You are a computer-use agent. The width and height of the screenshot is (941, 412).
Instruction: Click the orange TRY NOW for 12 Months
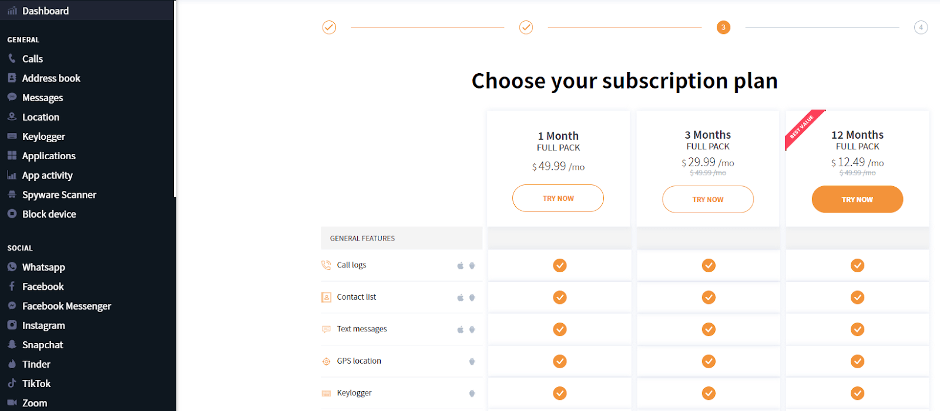point(858,199)
